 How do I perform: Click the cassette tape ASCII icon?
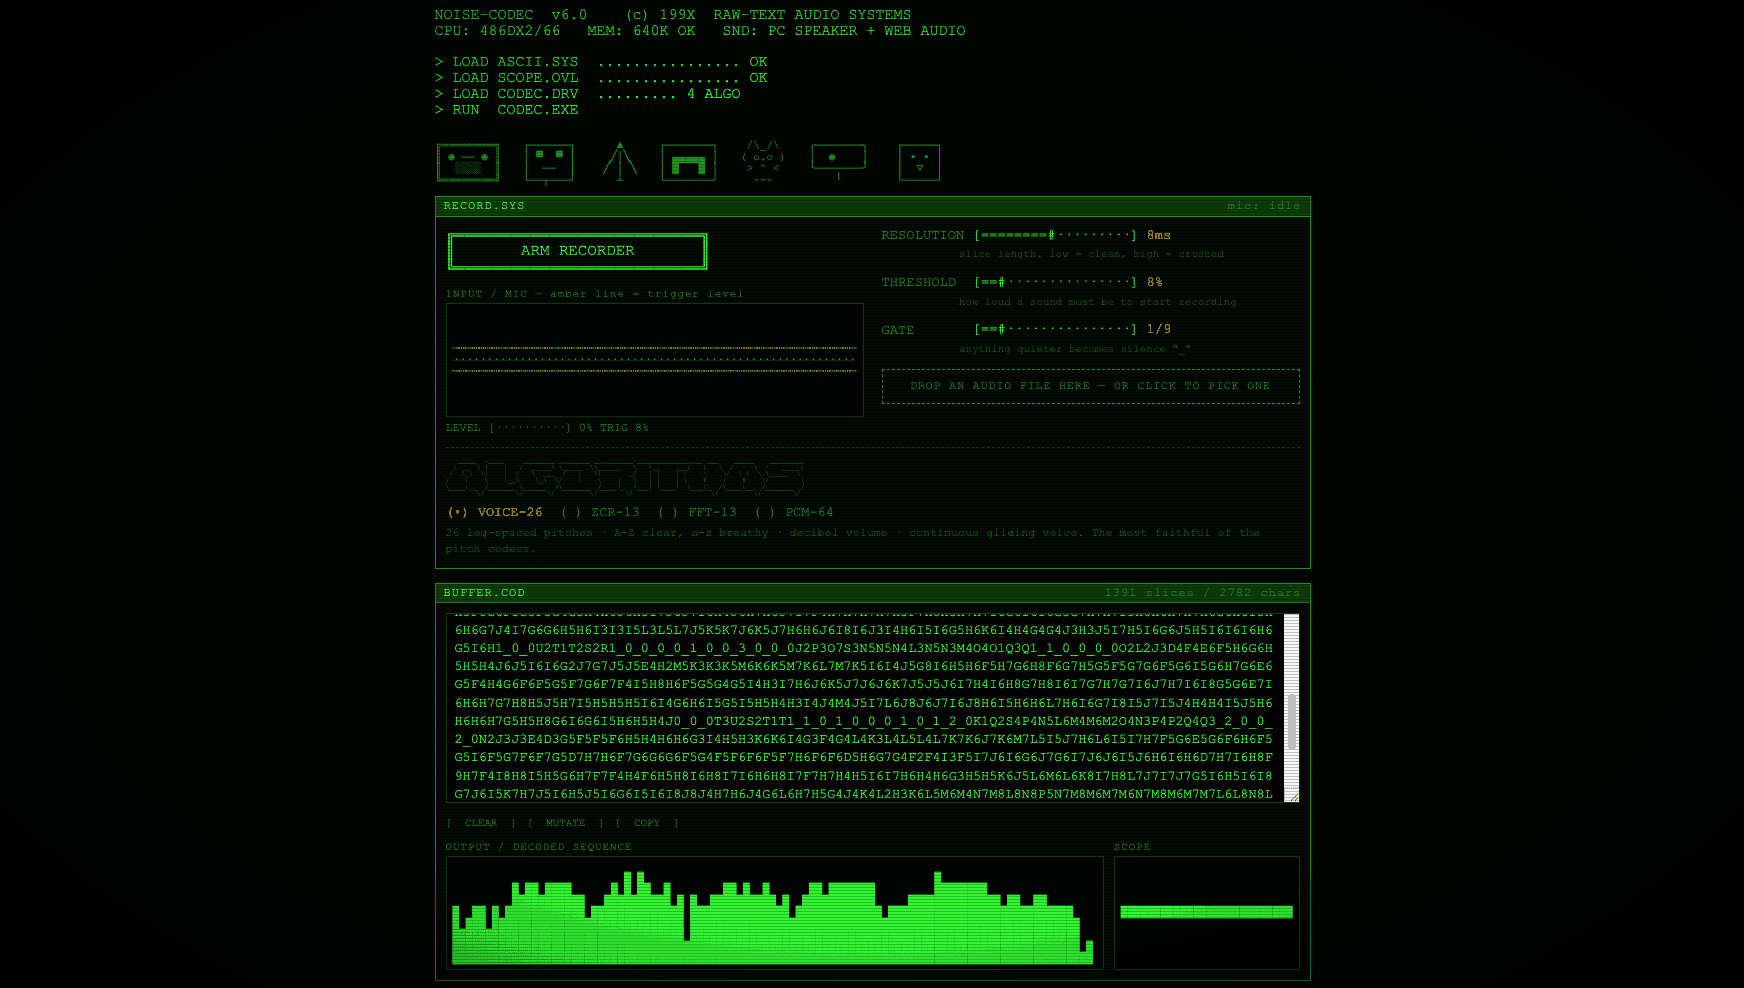point(468,162)
